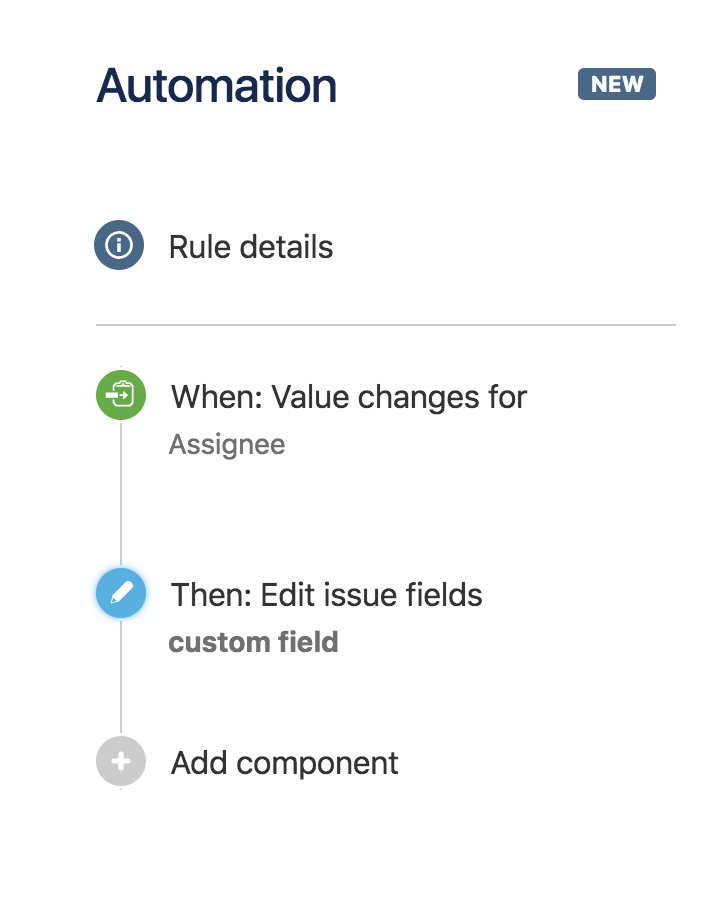Click the gray plus icon to add a component
Viewport: 710px width, 898px height.
120,763
